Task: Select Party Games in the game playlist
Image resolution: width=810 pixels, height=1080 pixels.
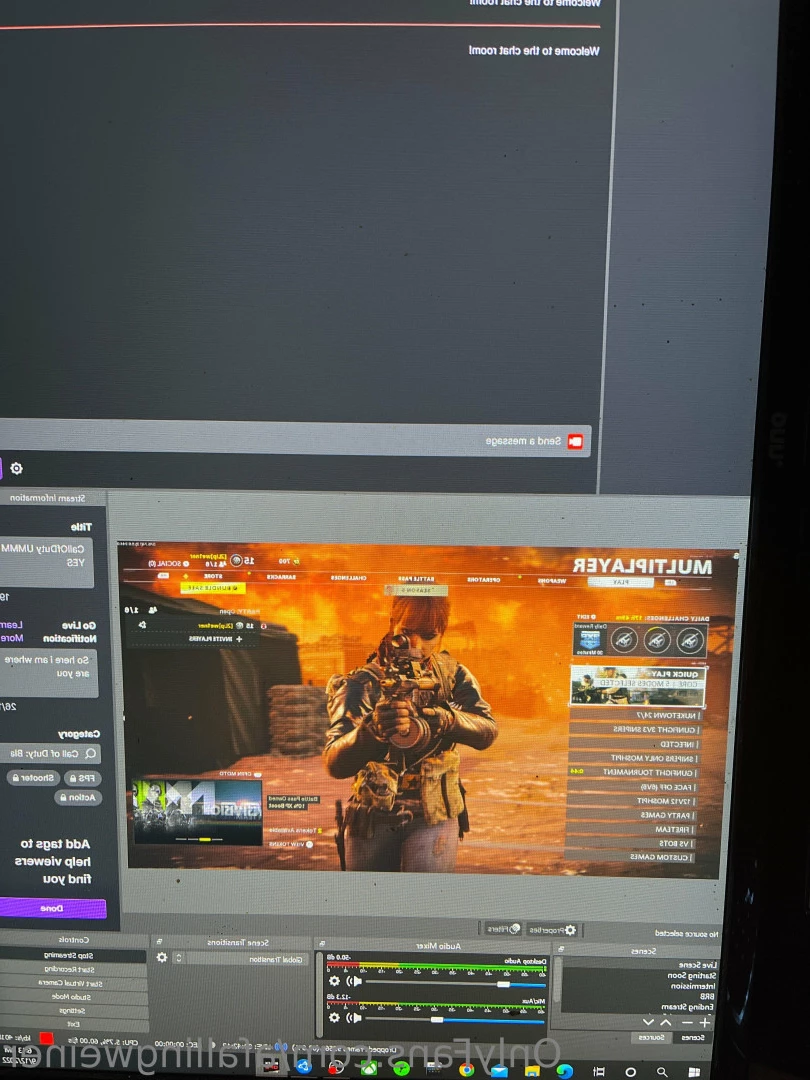Action: click(632, 815)
